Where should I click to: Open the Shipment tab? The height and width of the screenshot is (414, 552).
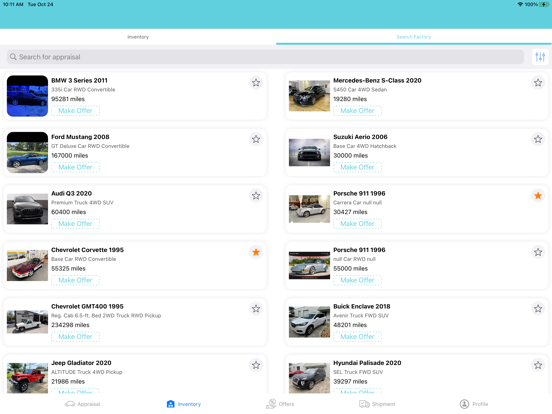pos(377,404)
